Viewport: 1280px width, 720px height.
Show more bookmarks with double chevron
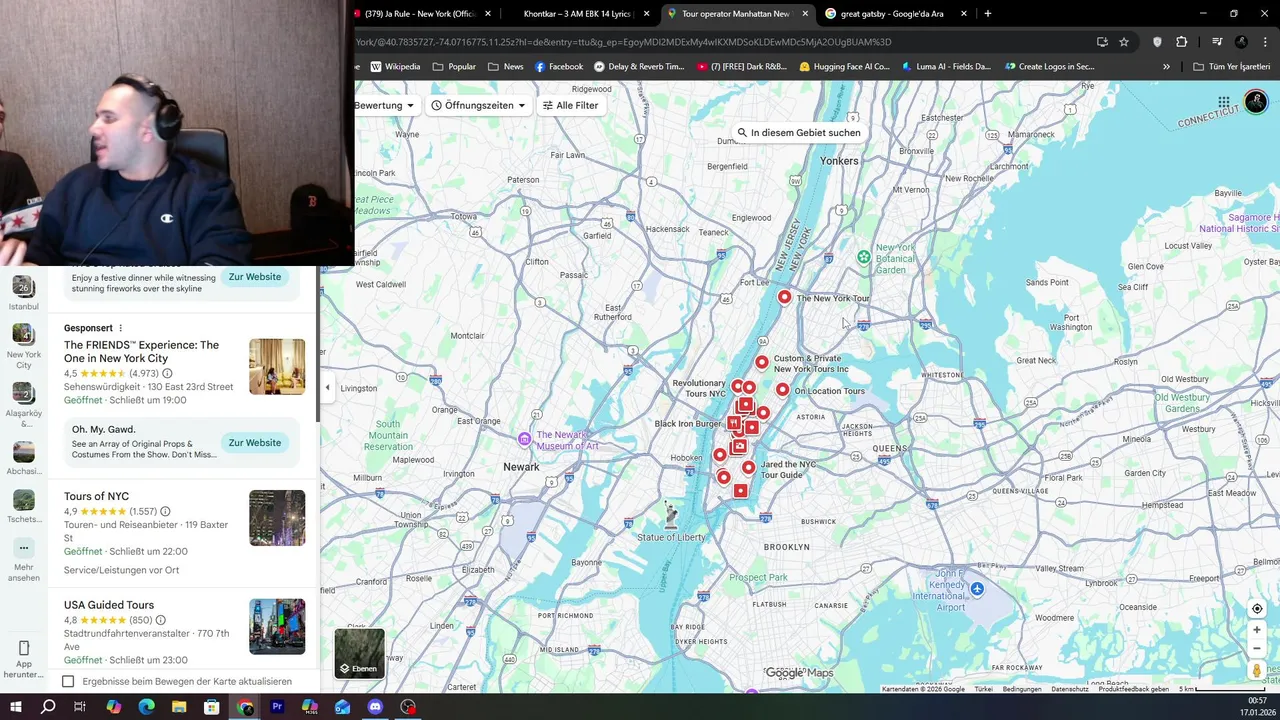[x=1166, y=67]
